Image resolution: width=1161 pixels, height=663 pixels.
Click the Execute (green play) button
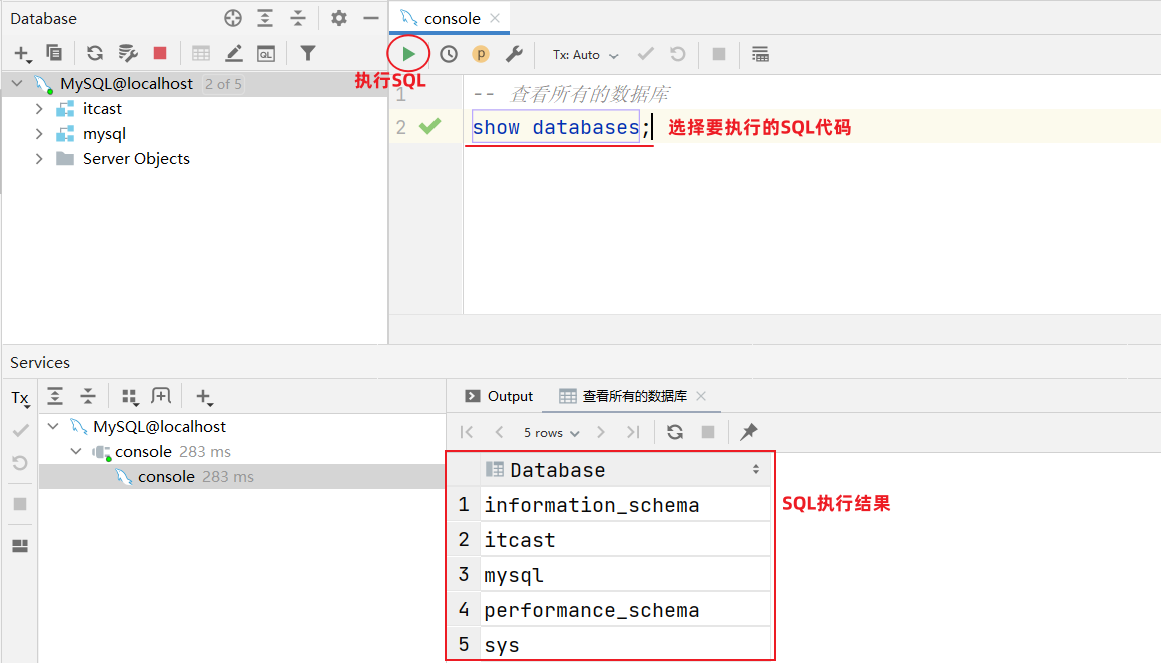point(408,54)
